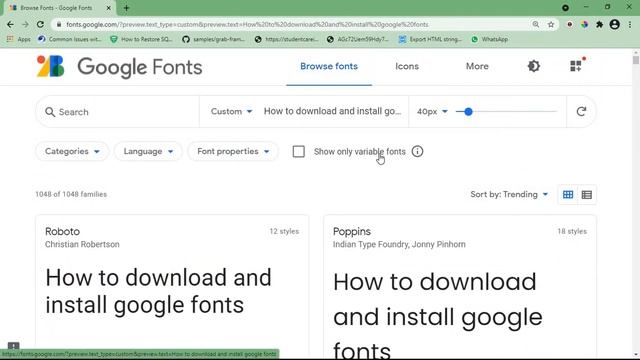Screen dimensions: 640x360
Task: Select the Browse fonts tab
Action: pos(329,66)
